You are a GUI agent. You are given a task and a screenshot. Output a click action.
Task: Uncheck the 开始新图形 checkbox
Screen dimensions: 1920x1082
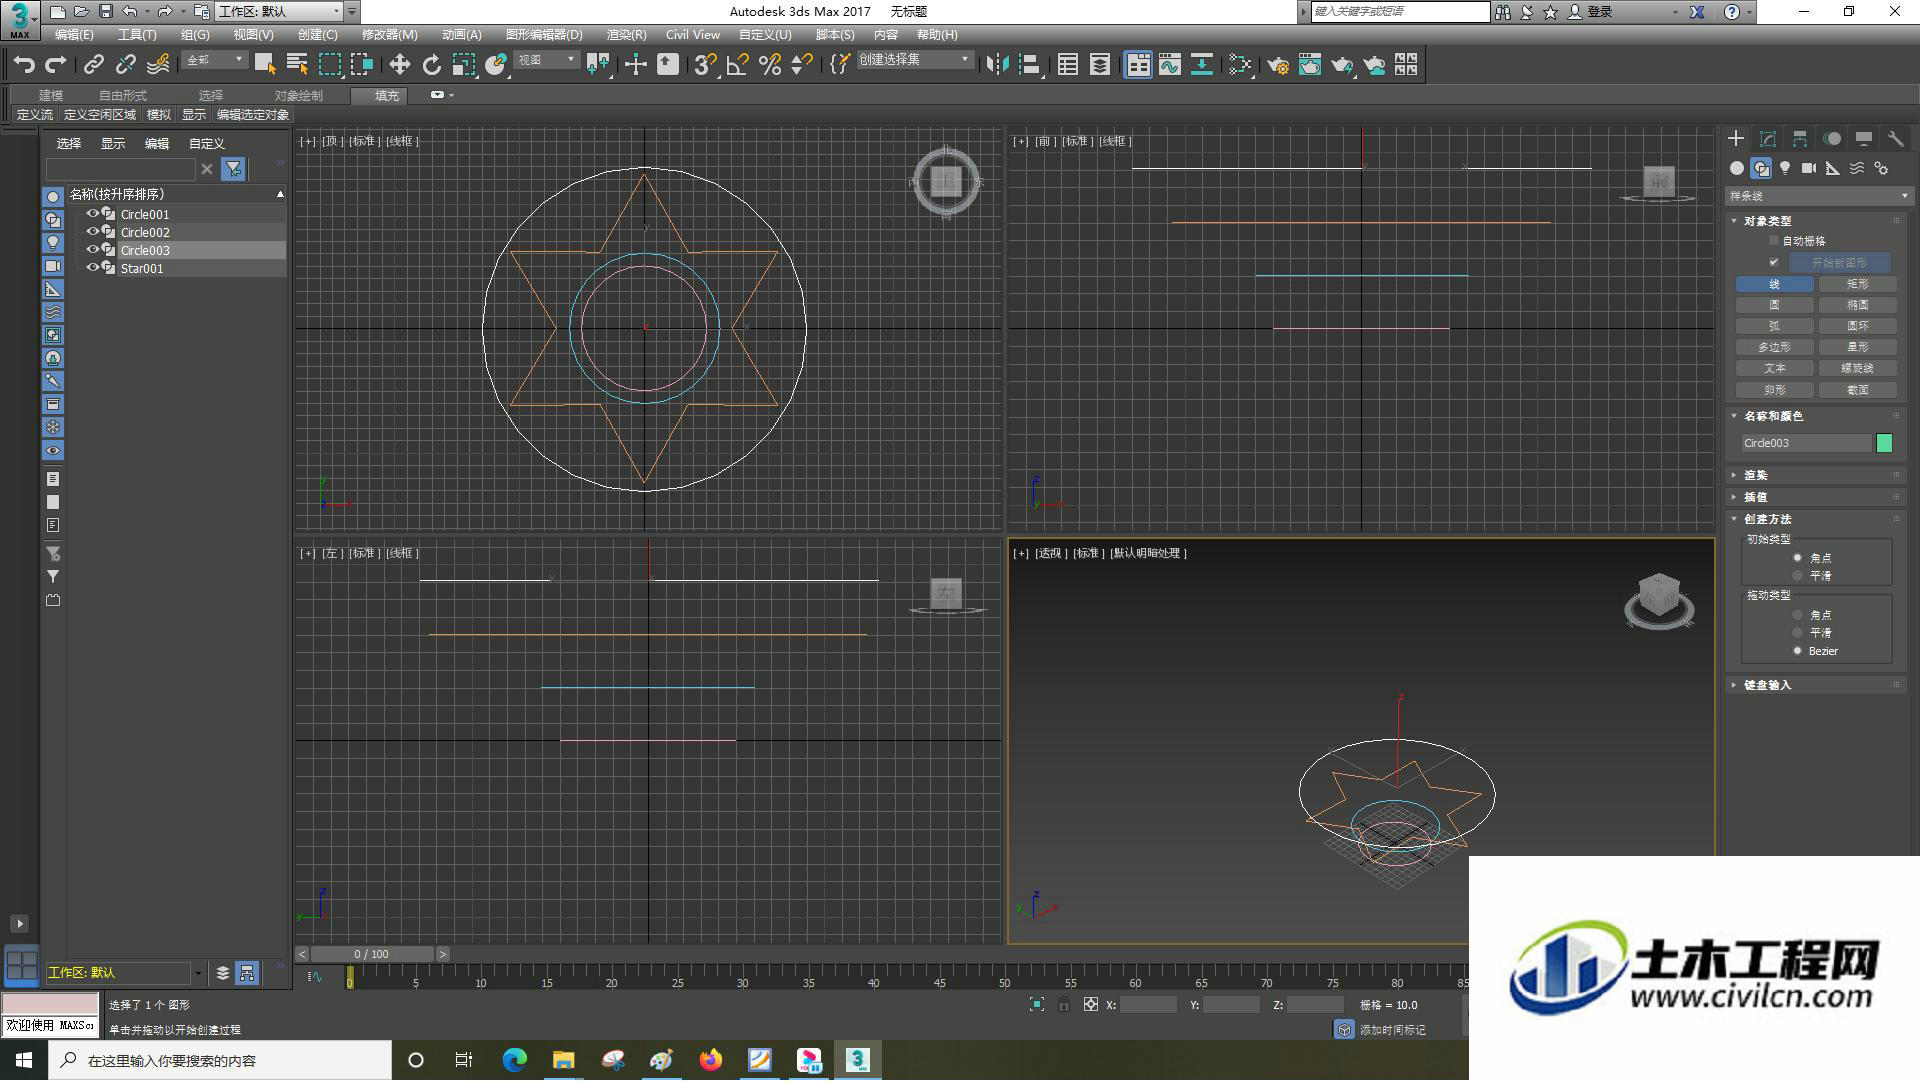click(x=1774, y=263)
